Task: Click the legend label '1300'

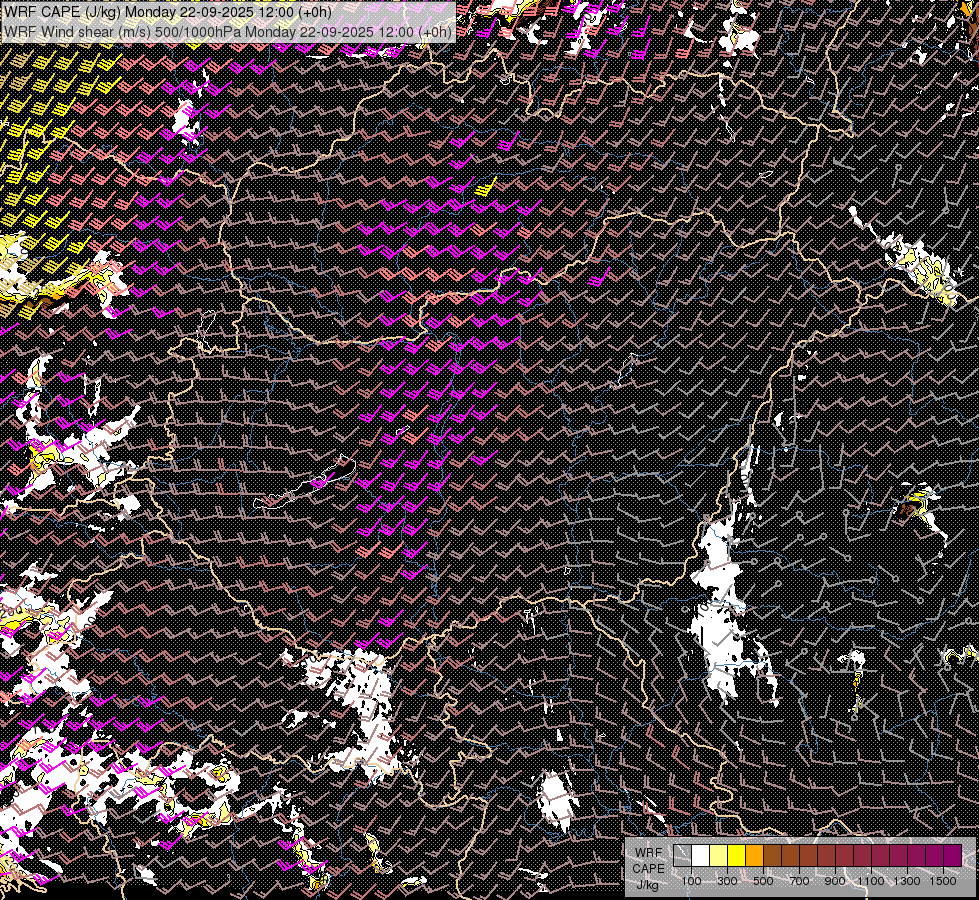Action: click(x=907, y=881)
